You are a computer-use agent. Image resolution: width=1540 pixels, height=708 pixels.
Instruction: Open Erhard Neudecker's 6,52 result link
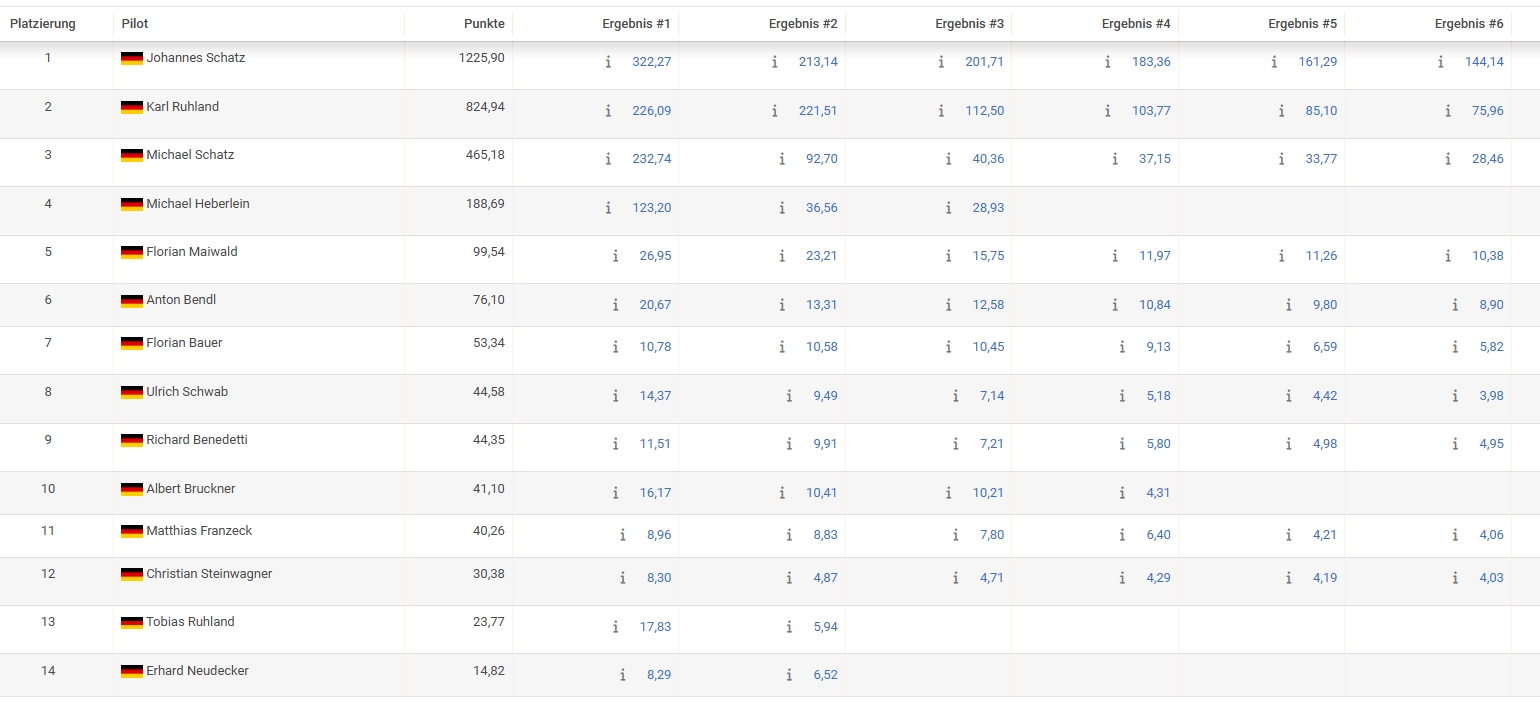[825, 675]
